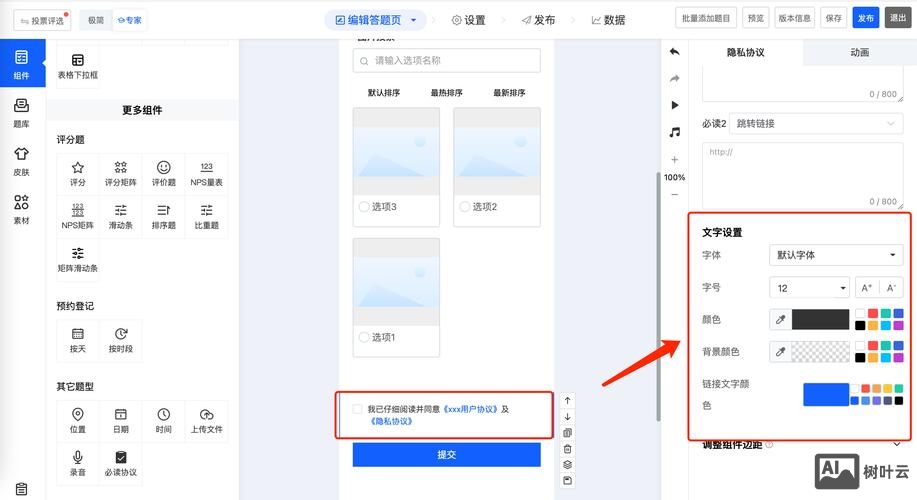Click the 批量添加题目 button
The width and height of the screenshot is (917, 500).
[x=706, y=18]
